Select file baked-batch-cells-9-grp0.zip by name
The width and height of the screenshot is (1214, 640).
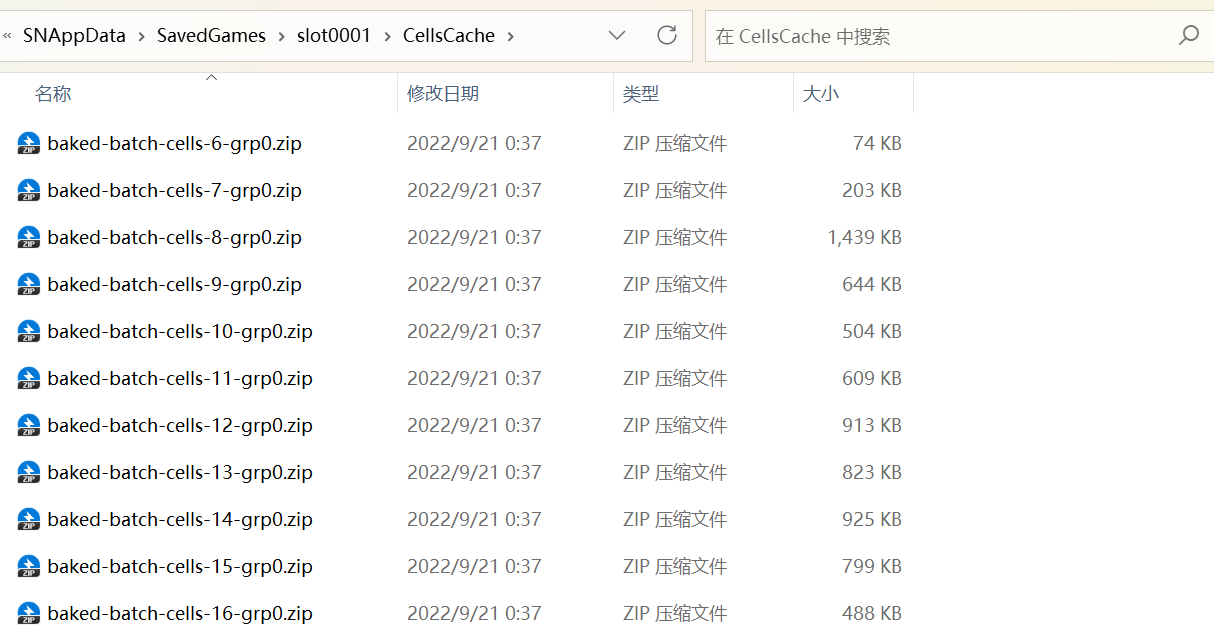point(174,285)
